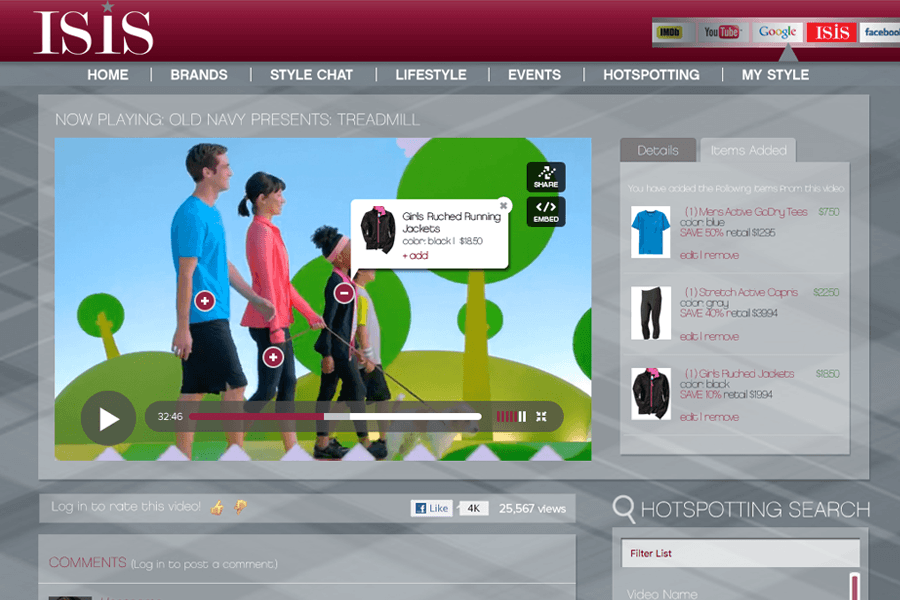This screenshot has width=900, height=600.
Task: Open the IMDb shortcut icon
Action: coord(669,32)
